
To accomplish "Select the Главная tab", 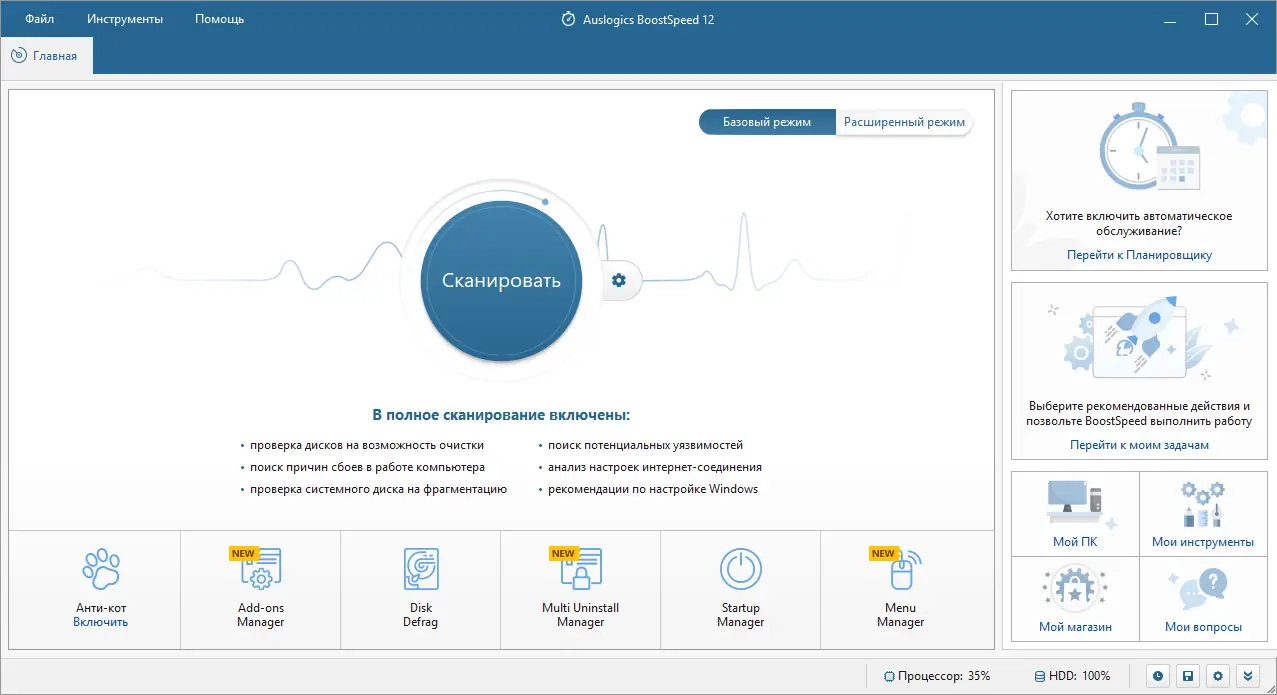I will [x=46, y=56].
